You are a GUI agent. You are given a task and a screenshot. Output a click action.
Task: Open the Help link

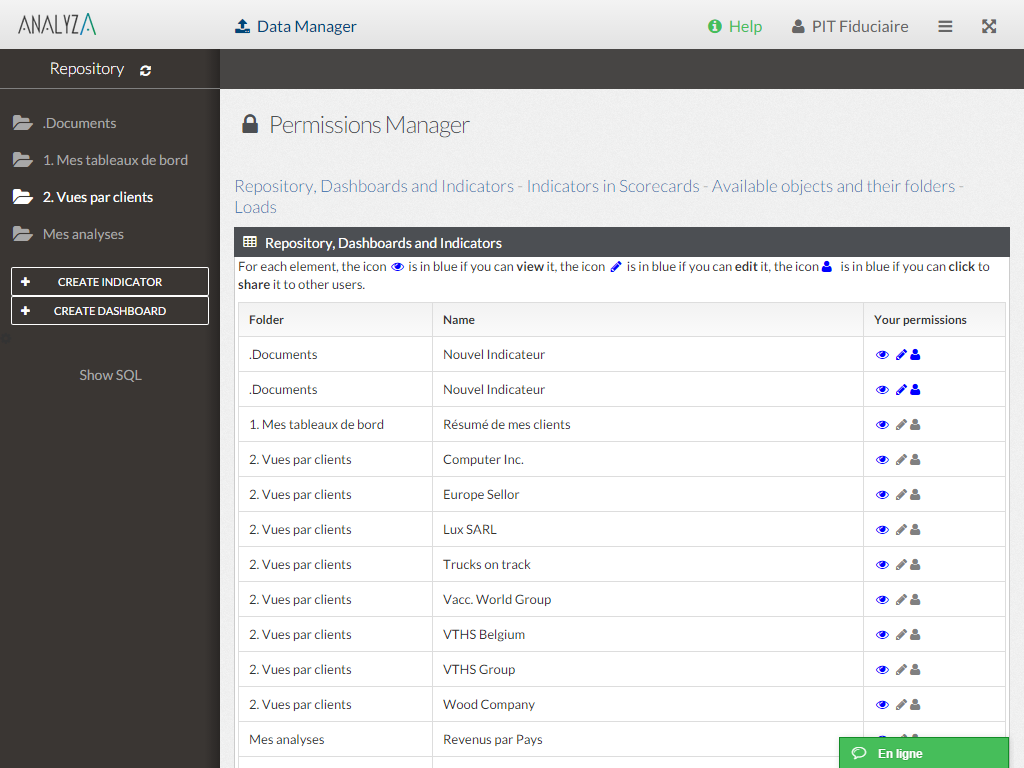[x=735, y=26]
